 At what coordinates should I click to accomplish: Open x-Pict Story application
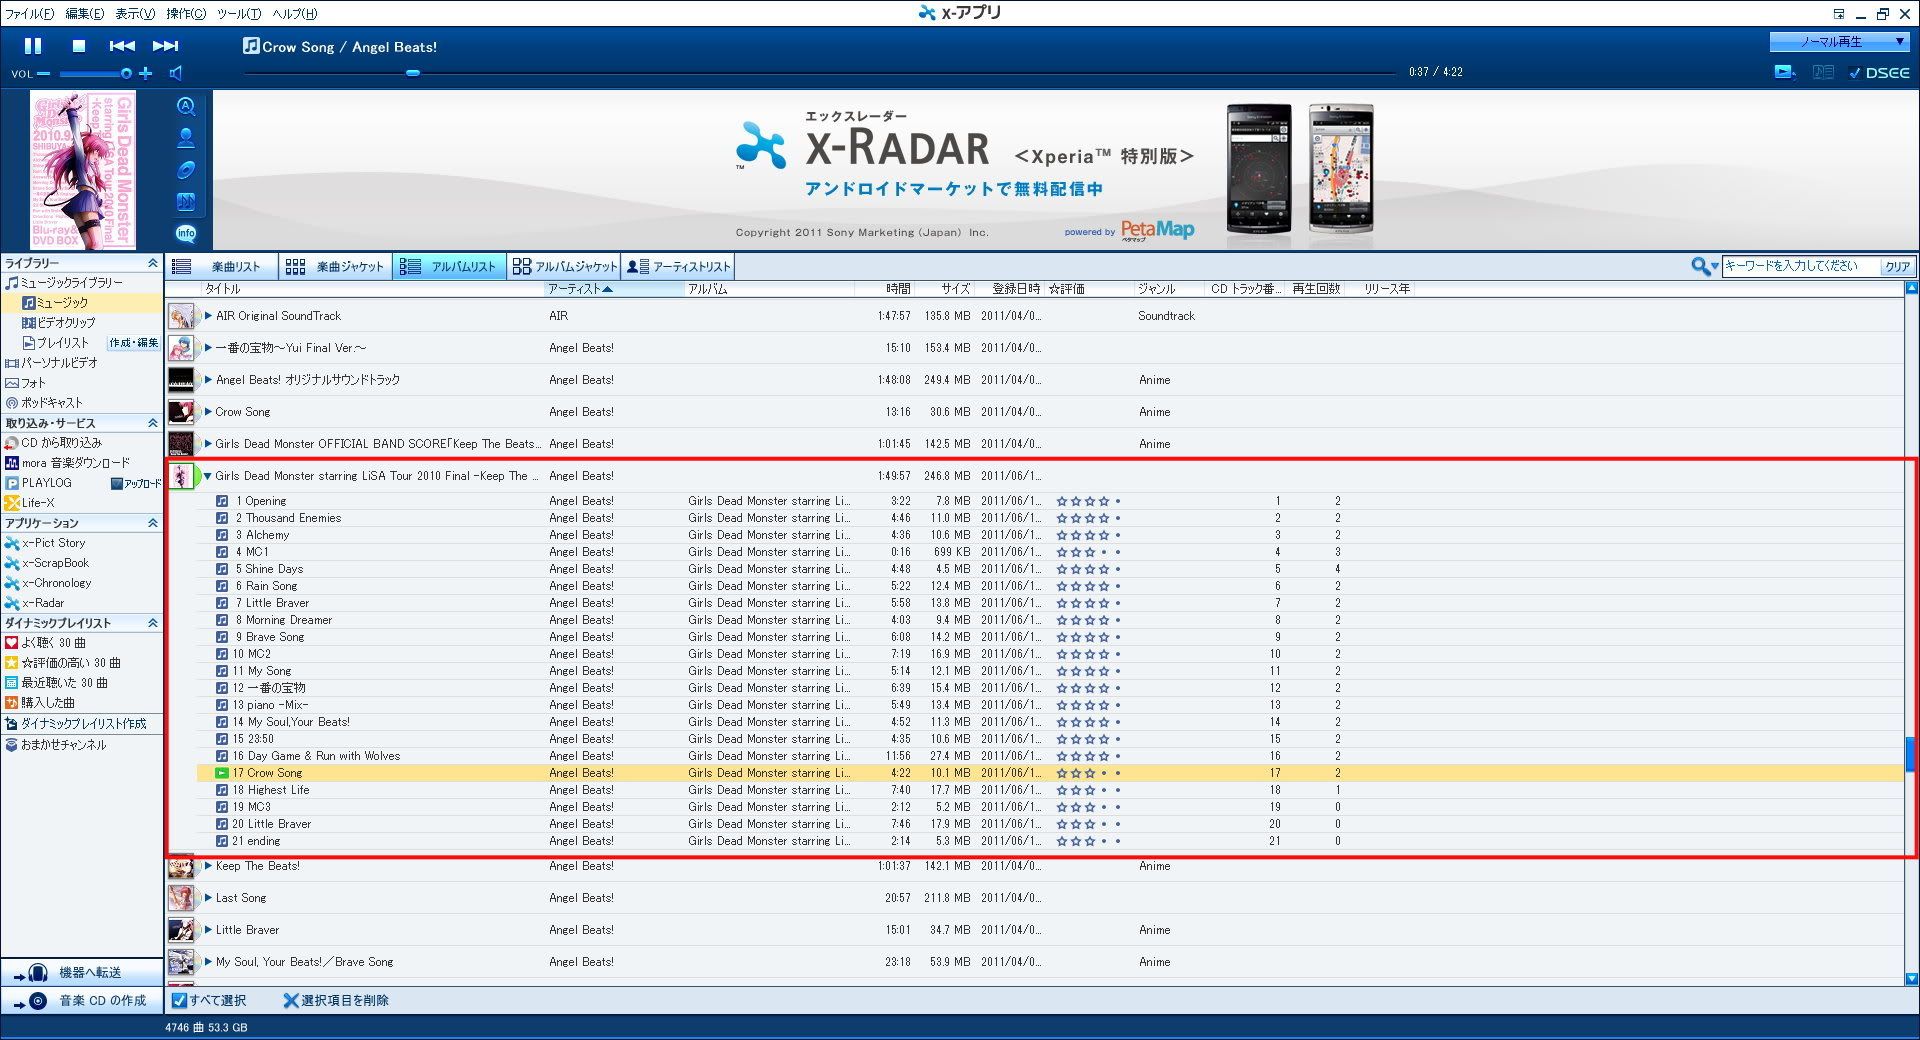[x=53, y=543]
